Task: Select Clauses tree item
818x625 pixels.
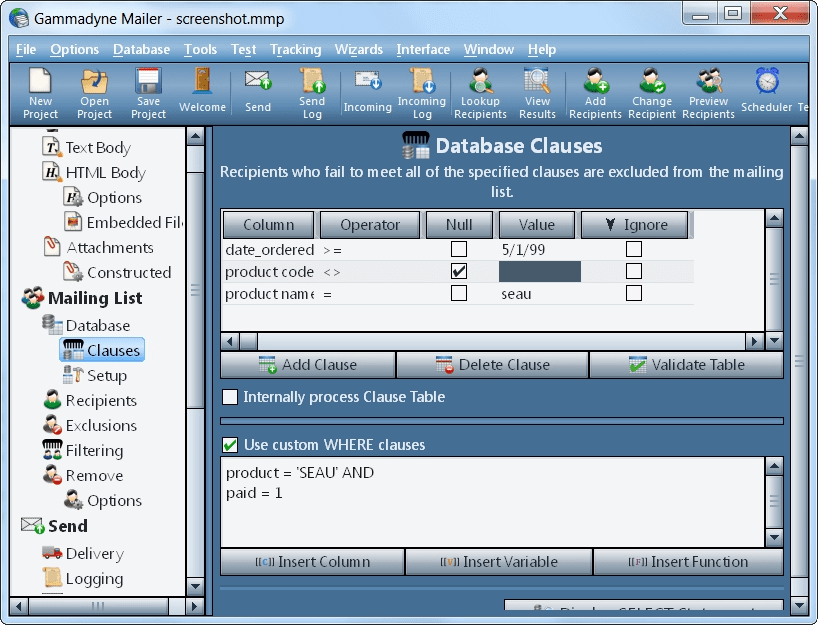Action: point(102,350)
